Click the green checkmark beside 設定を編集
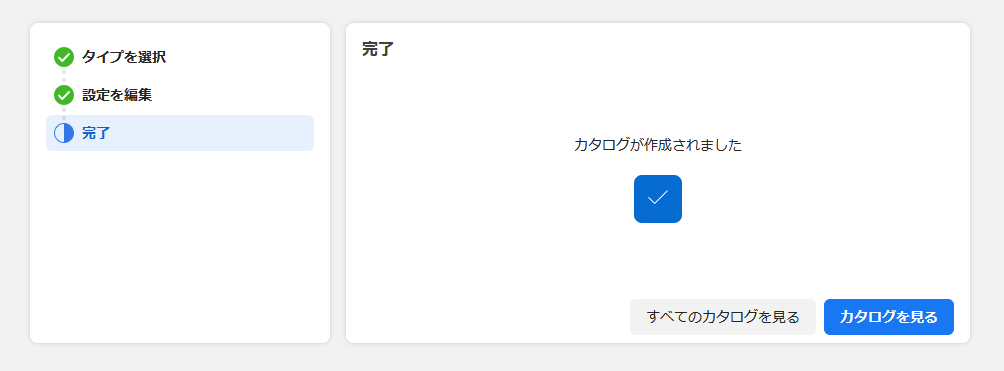The image size is (1004, 371). (x=64, y=95)
